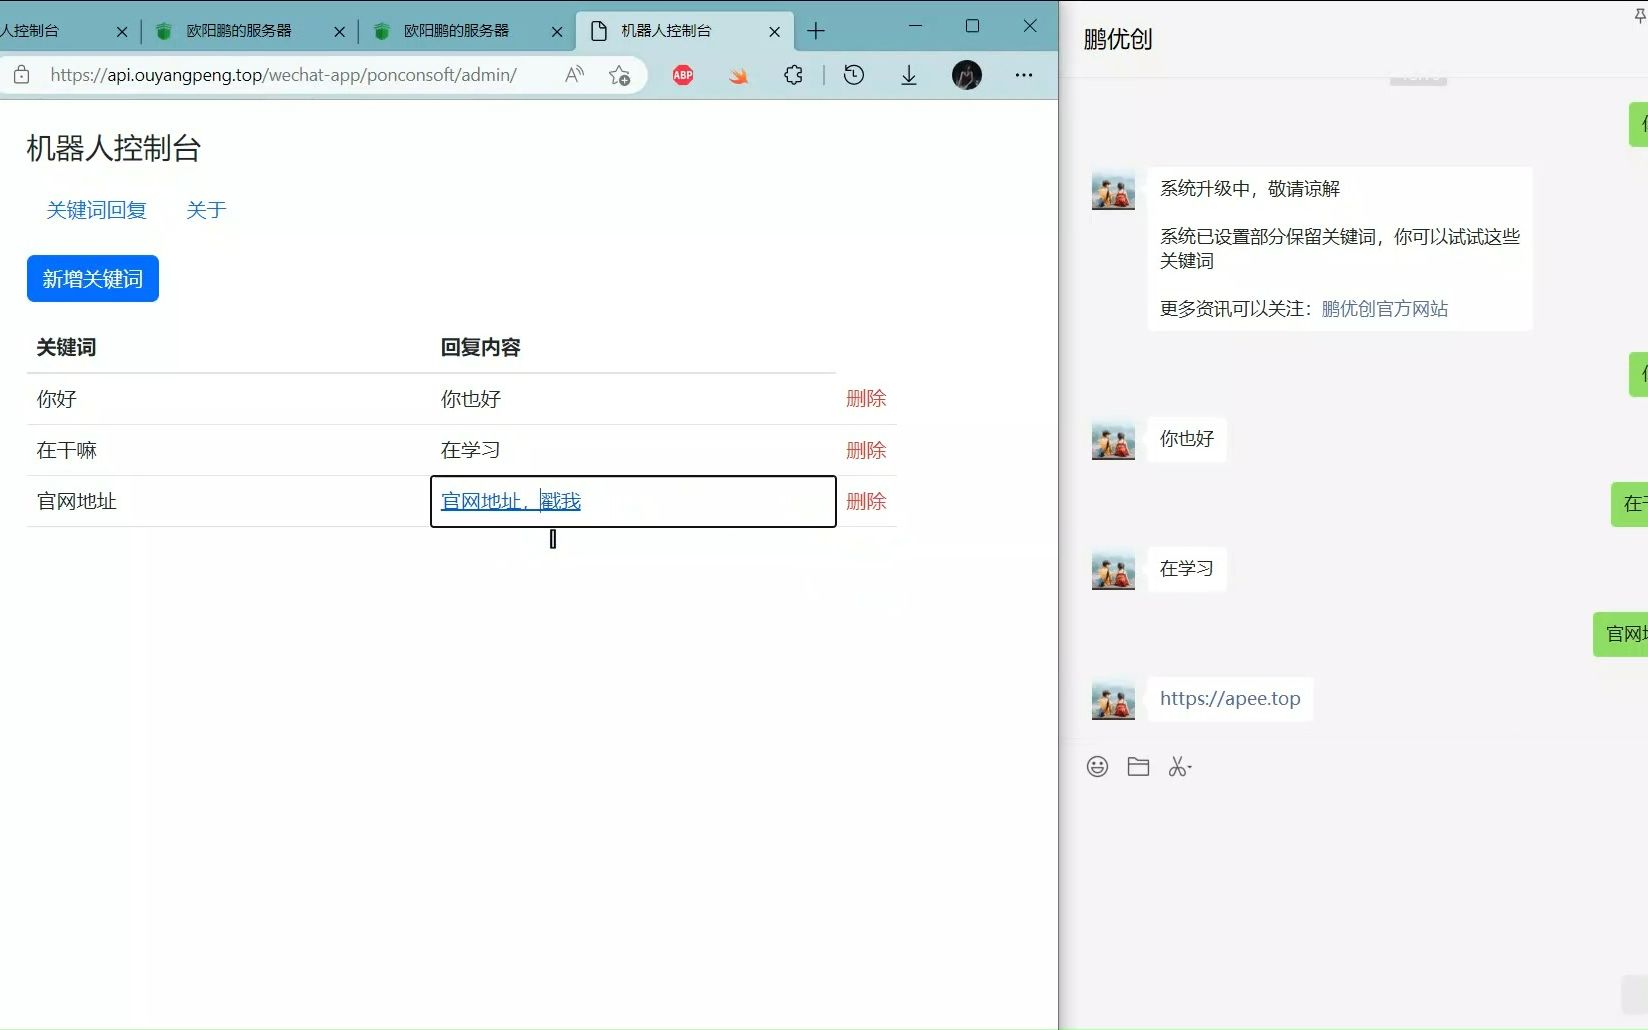Open the Adblock Plus extension icon
This screenshot has height=1030, width=1648.
(x=683, y=75)
